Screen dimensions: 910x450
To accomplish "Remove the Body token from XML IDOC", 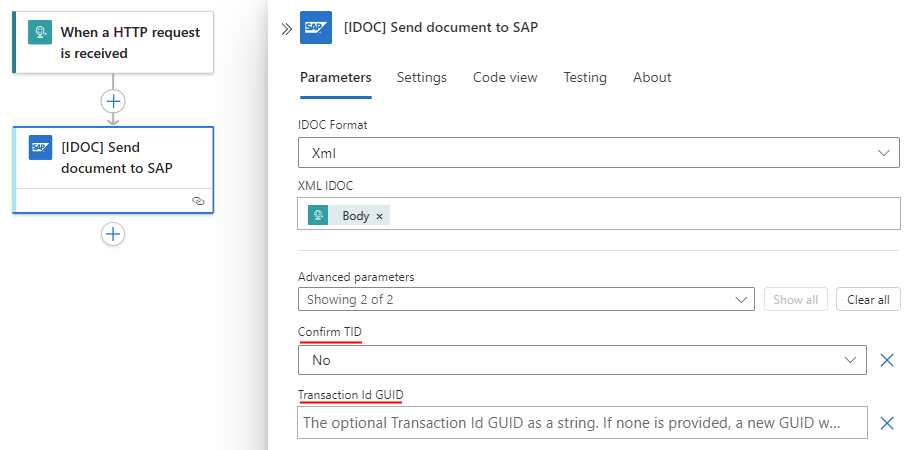I will [x=379, y=216].
